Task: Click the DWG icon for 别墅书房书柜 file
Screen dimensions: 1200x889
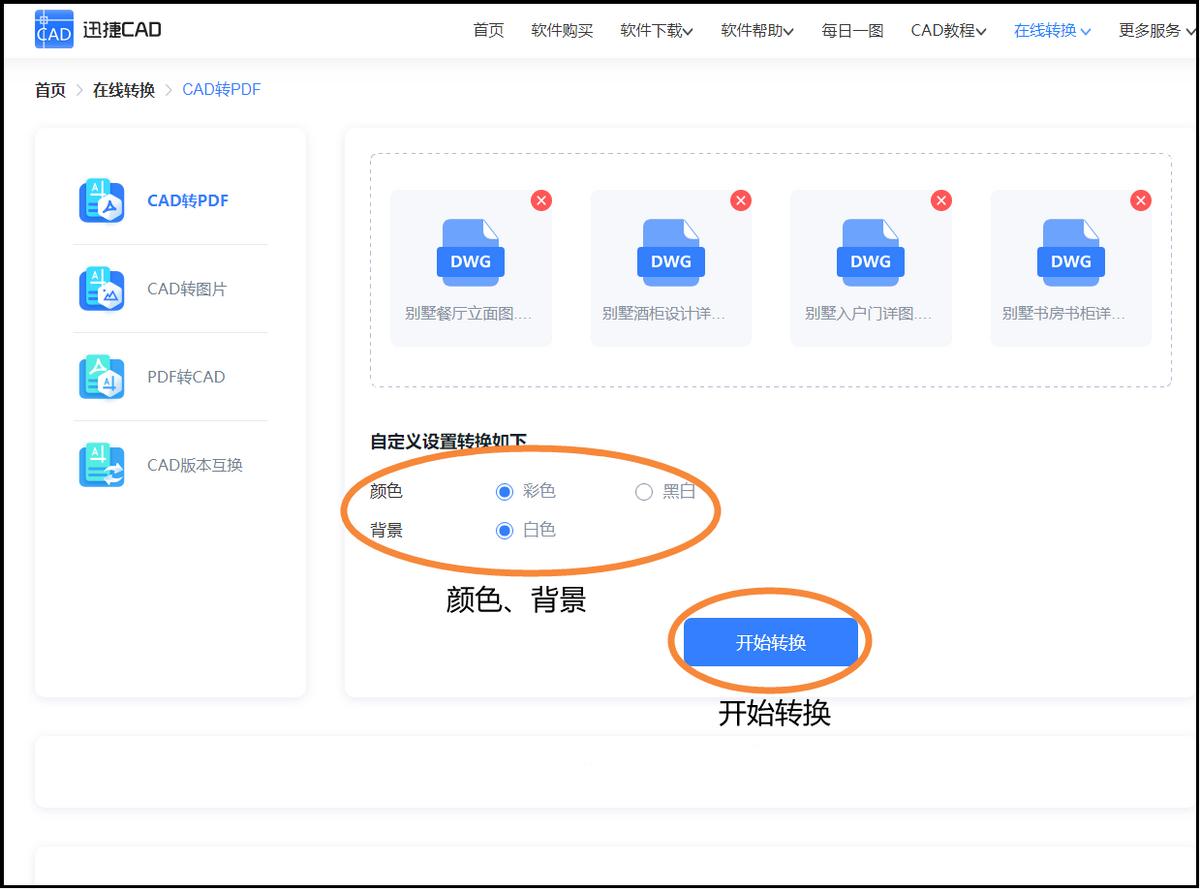Action: pos(1070,252)
